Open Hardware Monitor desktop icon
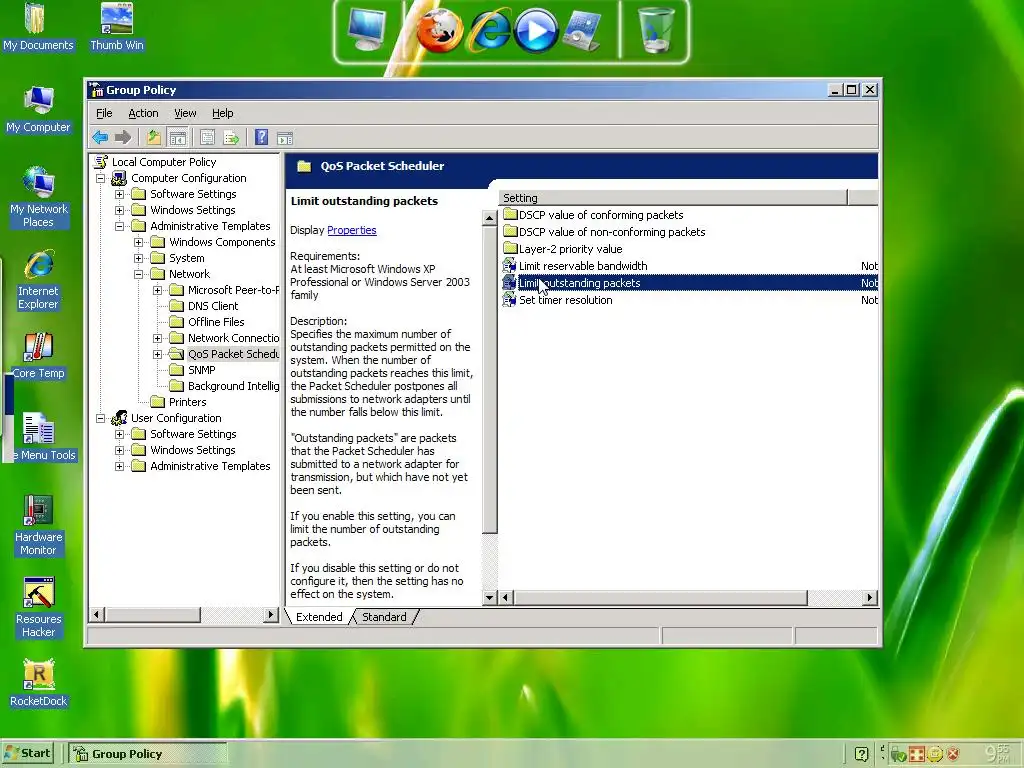This screenshot has width=1024, height=768. pos(38,526)
